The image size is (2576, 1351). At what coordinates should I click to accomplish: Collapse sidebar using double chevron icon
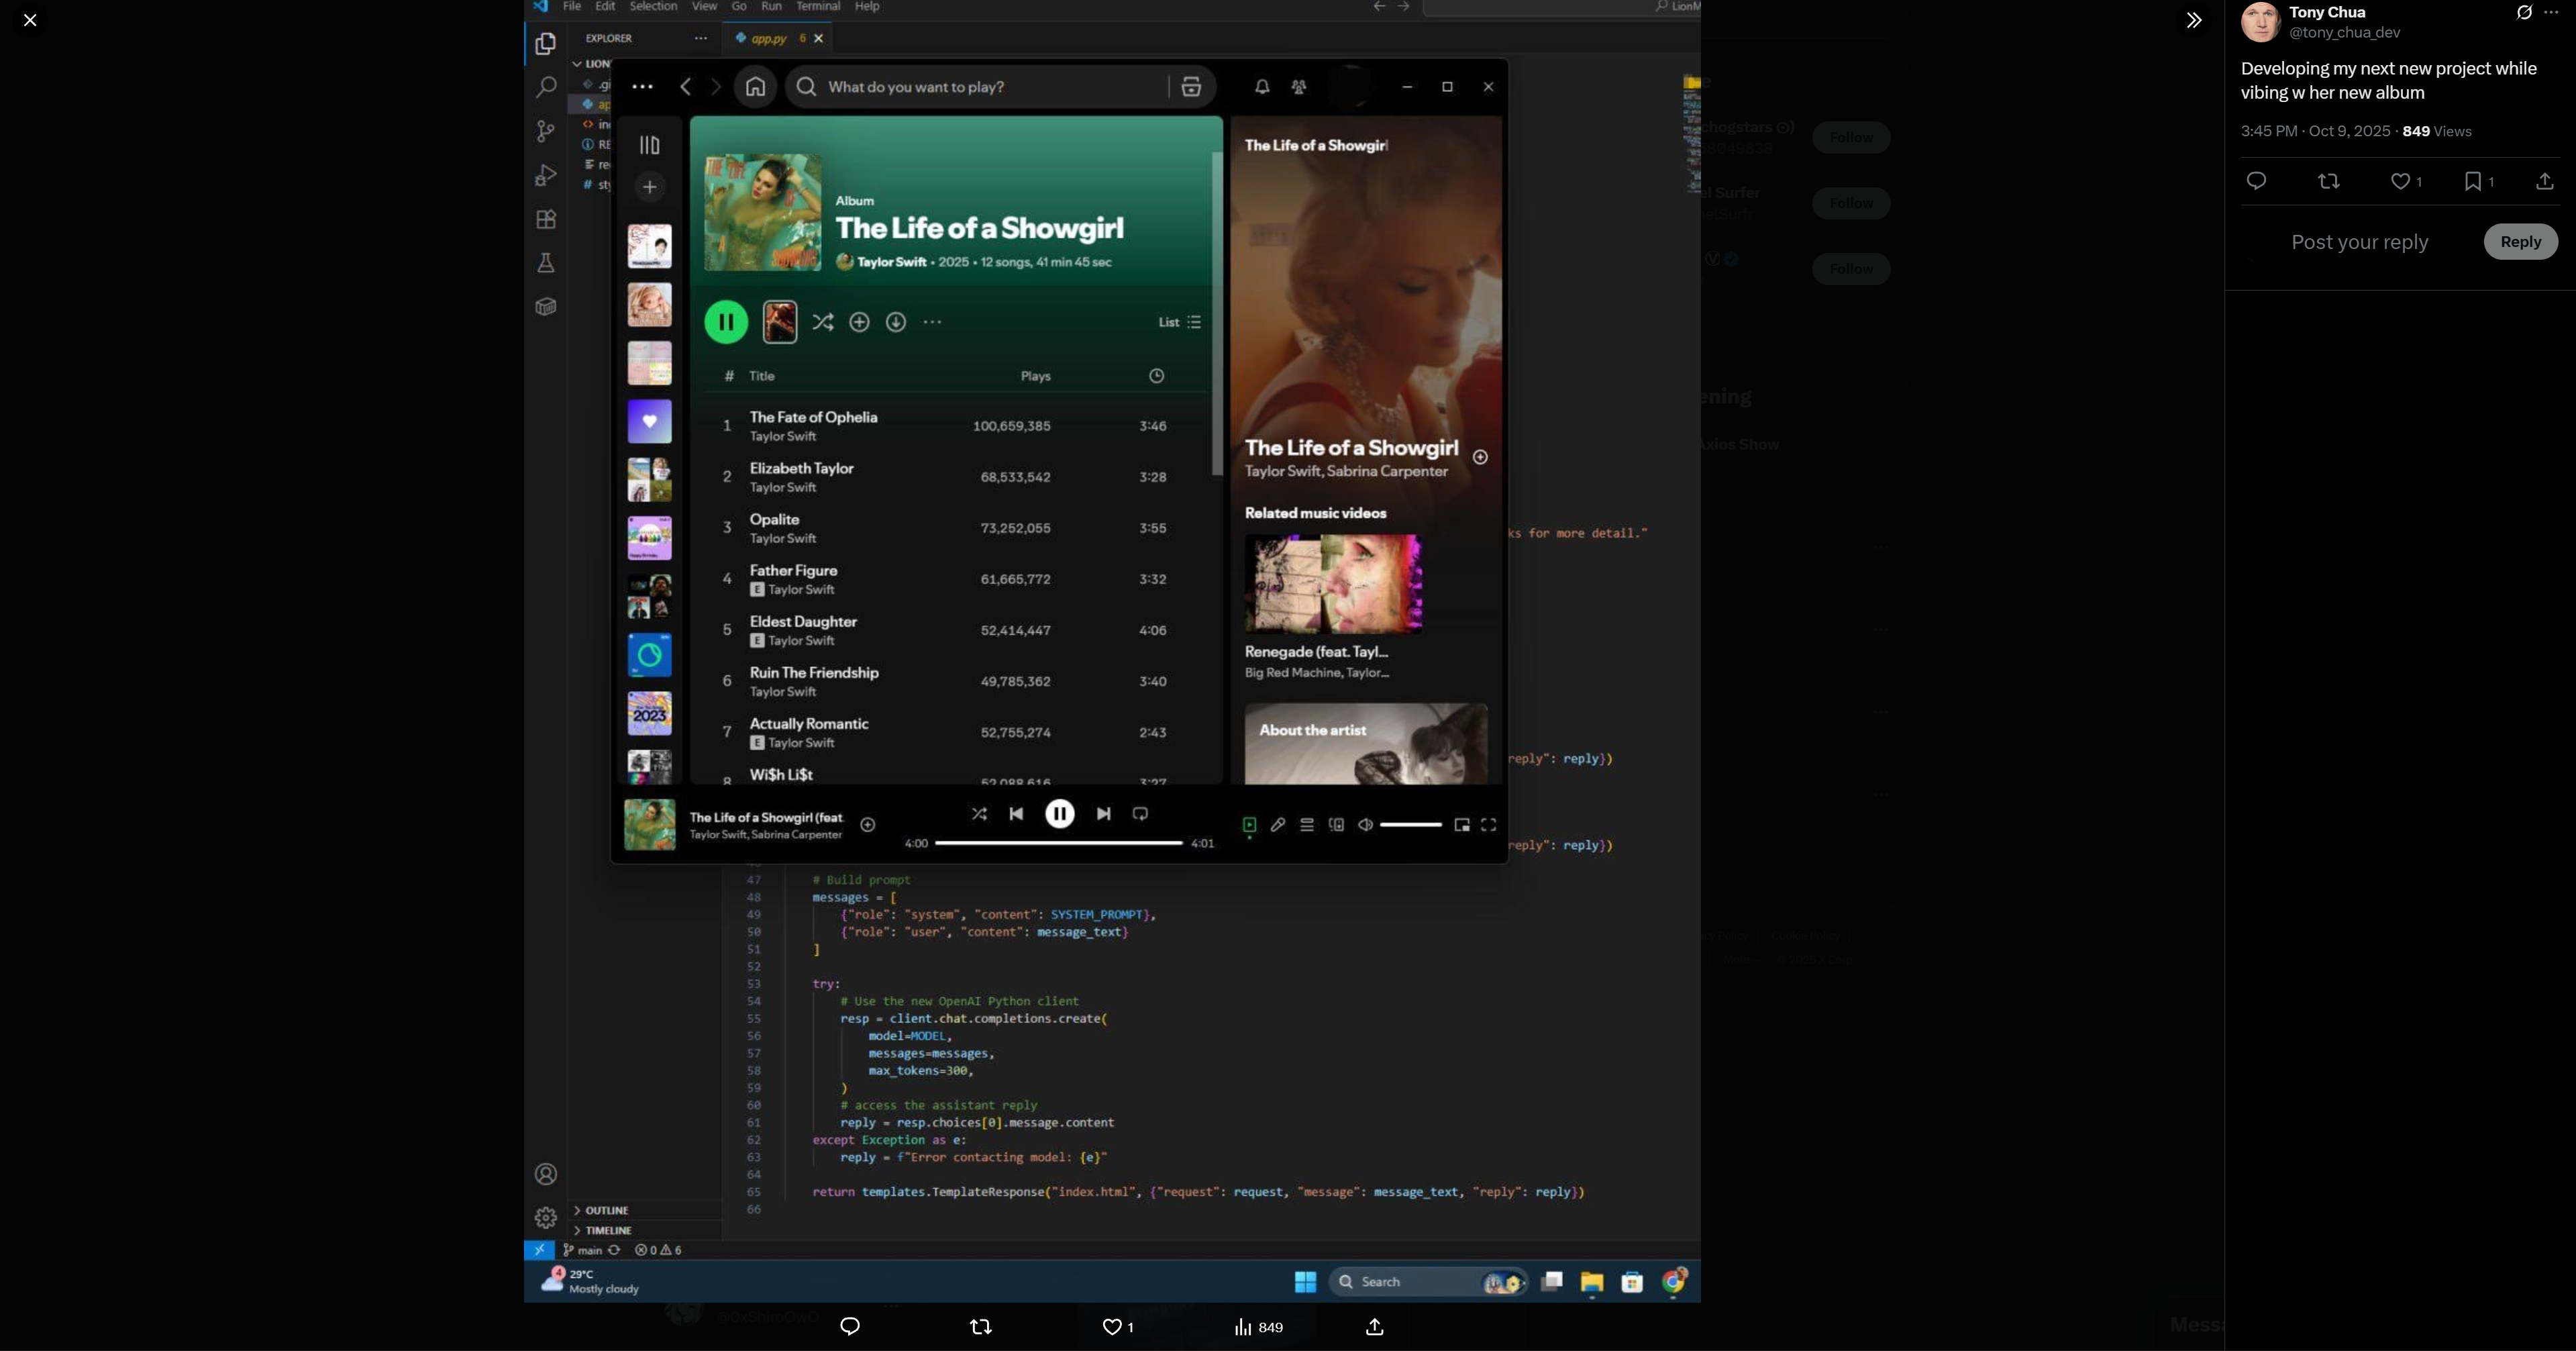click(2193, 20)
